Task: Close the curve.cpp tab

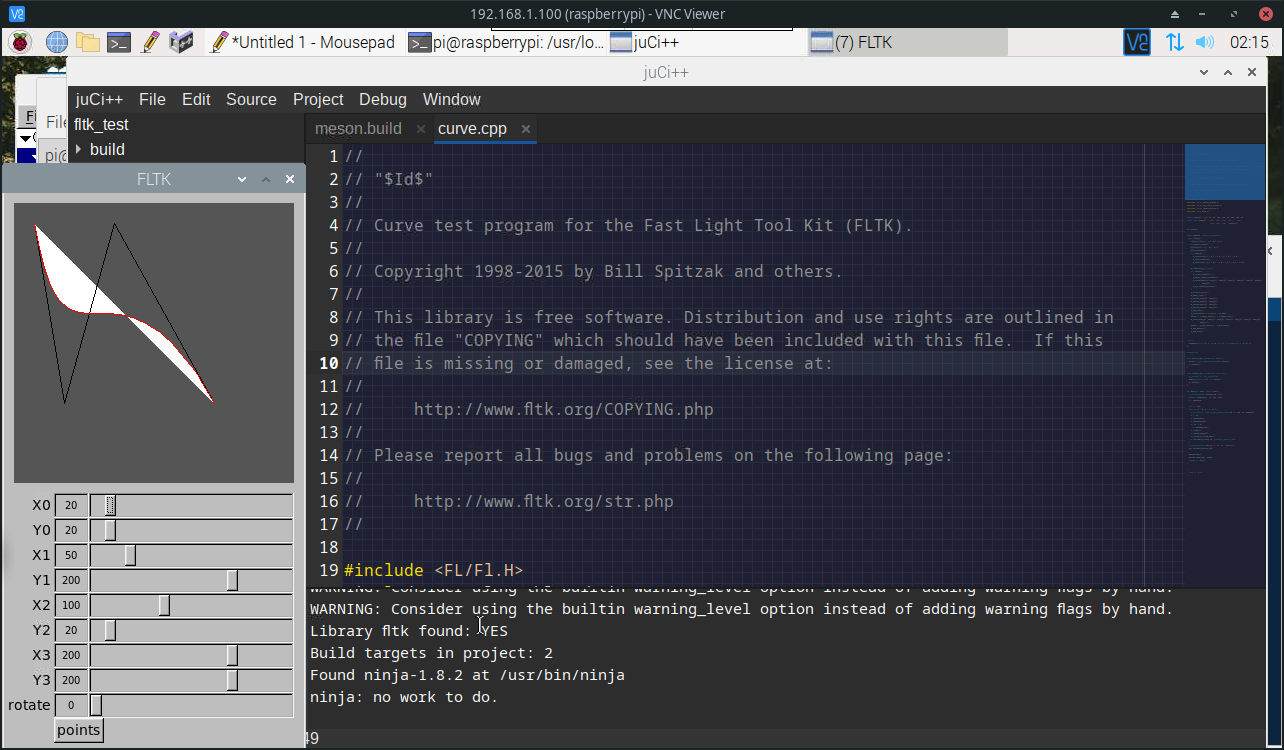Action: pyautogui.click(x=525, y=128)
